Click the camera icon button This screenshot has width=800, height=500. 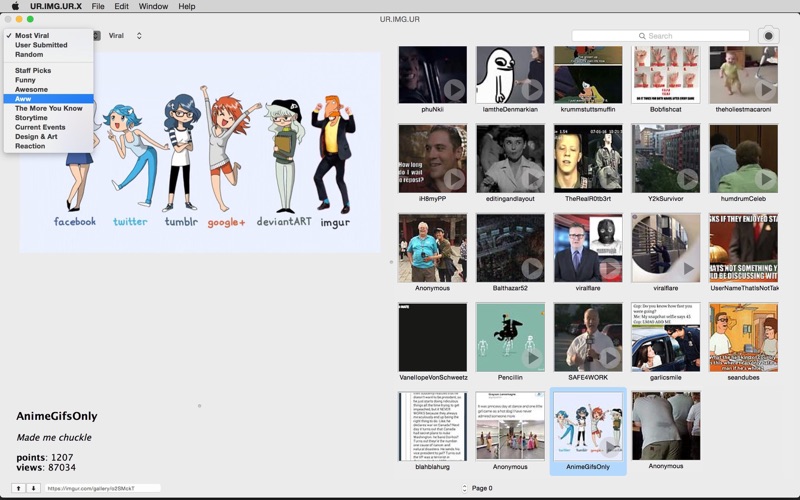coord(768,35)
